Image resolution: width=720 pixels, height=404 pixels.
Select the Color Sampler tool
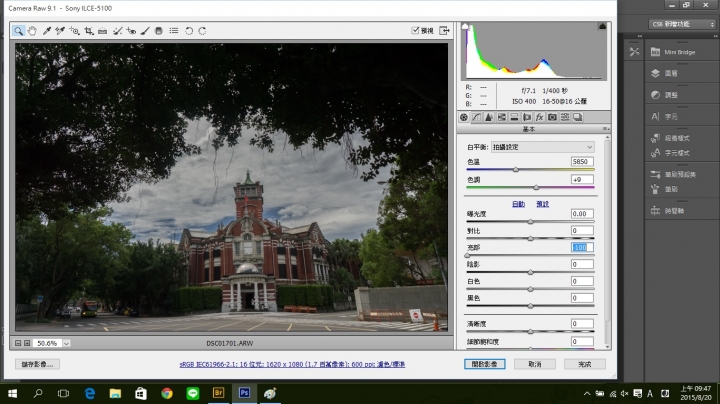60,31
